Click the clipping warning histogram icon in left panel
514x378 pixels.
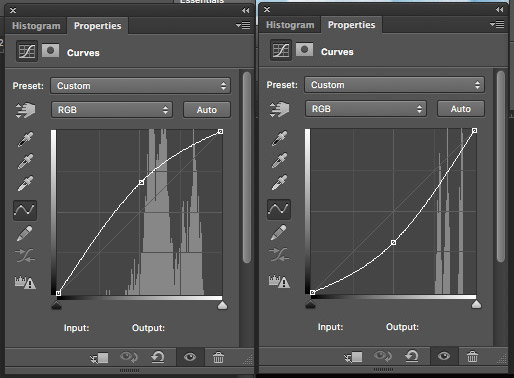coord(25,282)
